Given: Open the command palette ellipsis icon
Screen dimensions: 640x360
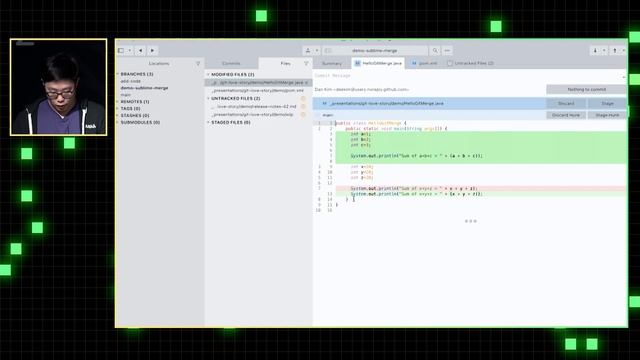Looking at the screenshot, I should 447,51.
